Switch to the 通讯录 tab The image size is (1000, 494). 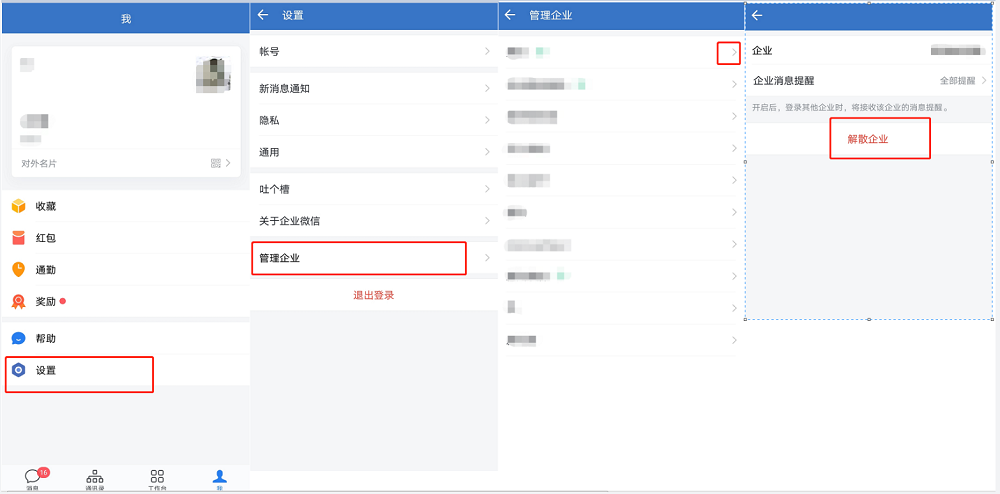click(x=95, y=477)
